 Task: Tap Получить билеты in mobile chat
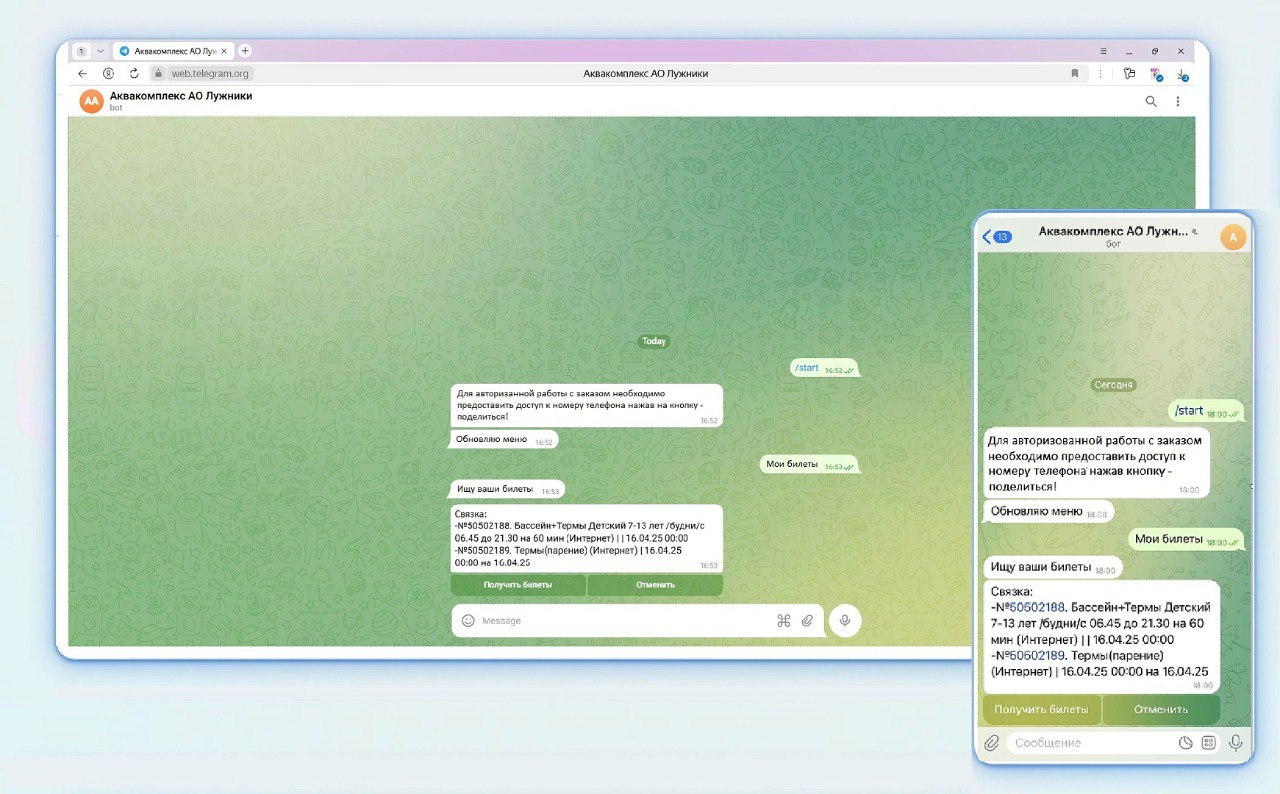[x=1042, y=710]
